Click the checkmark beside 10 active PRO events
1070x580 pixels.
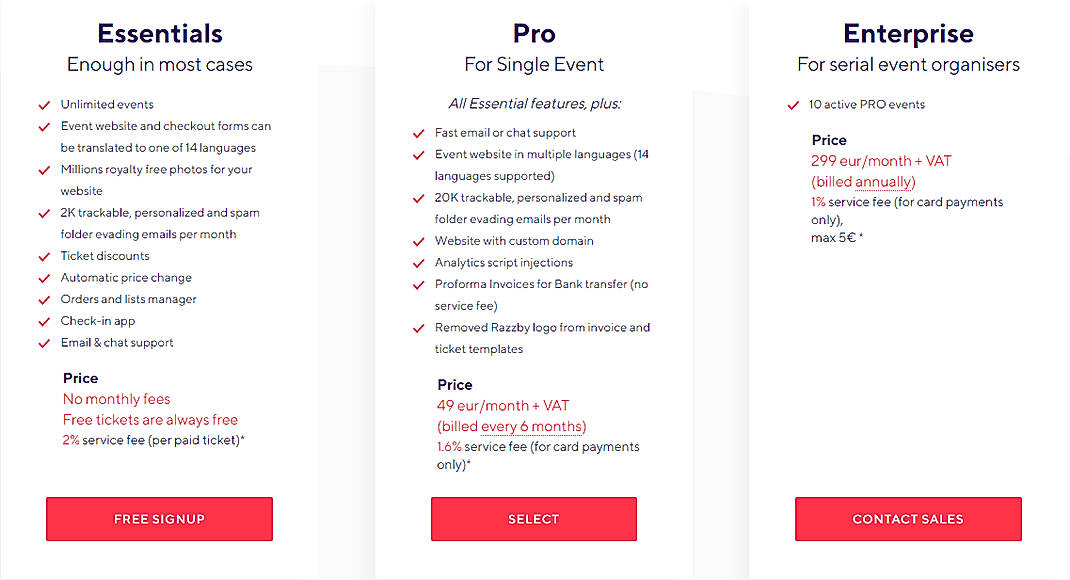click(792, 104)
